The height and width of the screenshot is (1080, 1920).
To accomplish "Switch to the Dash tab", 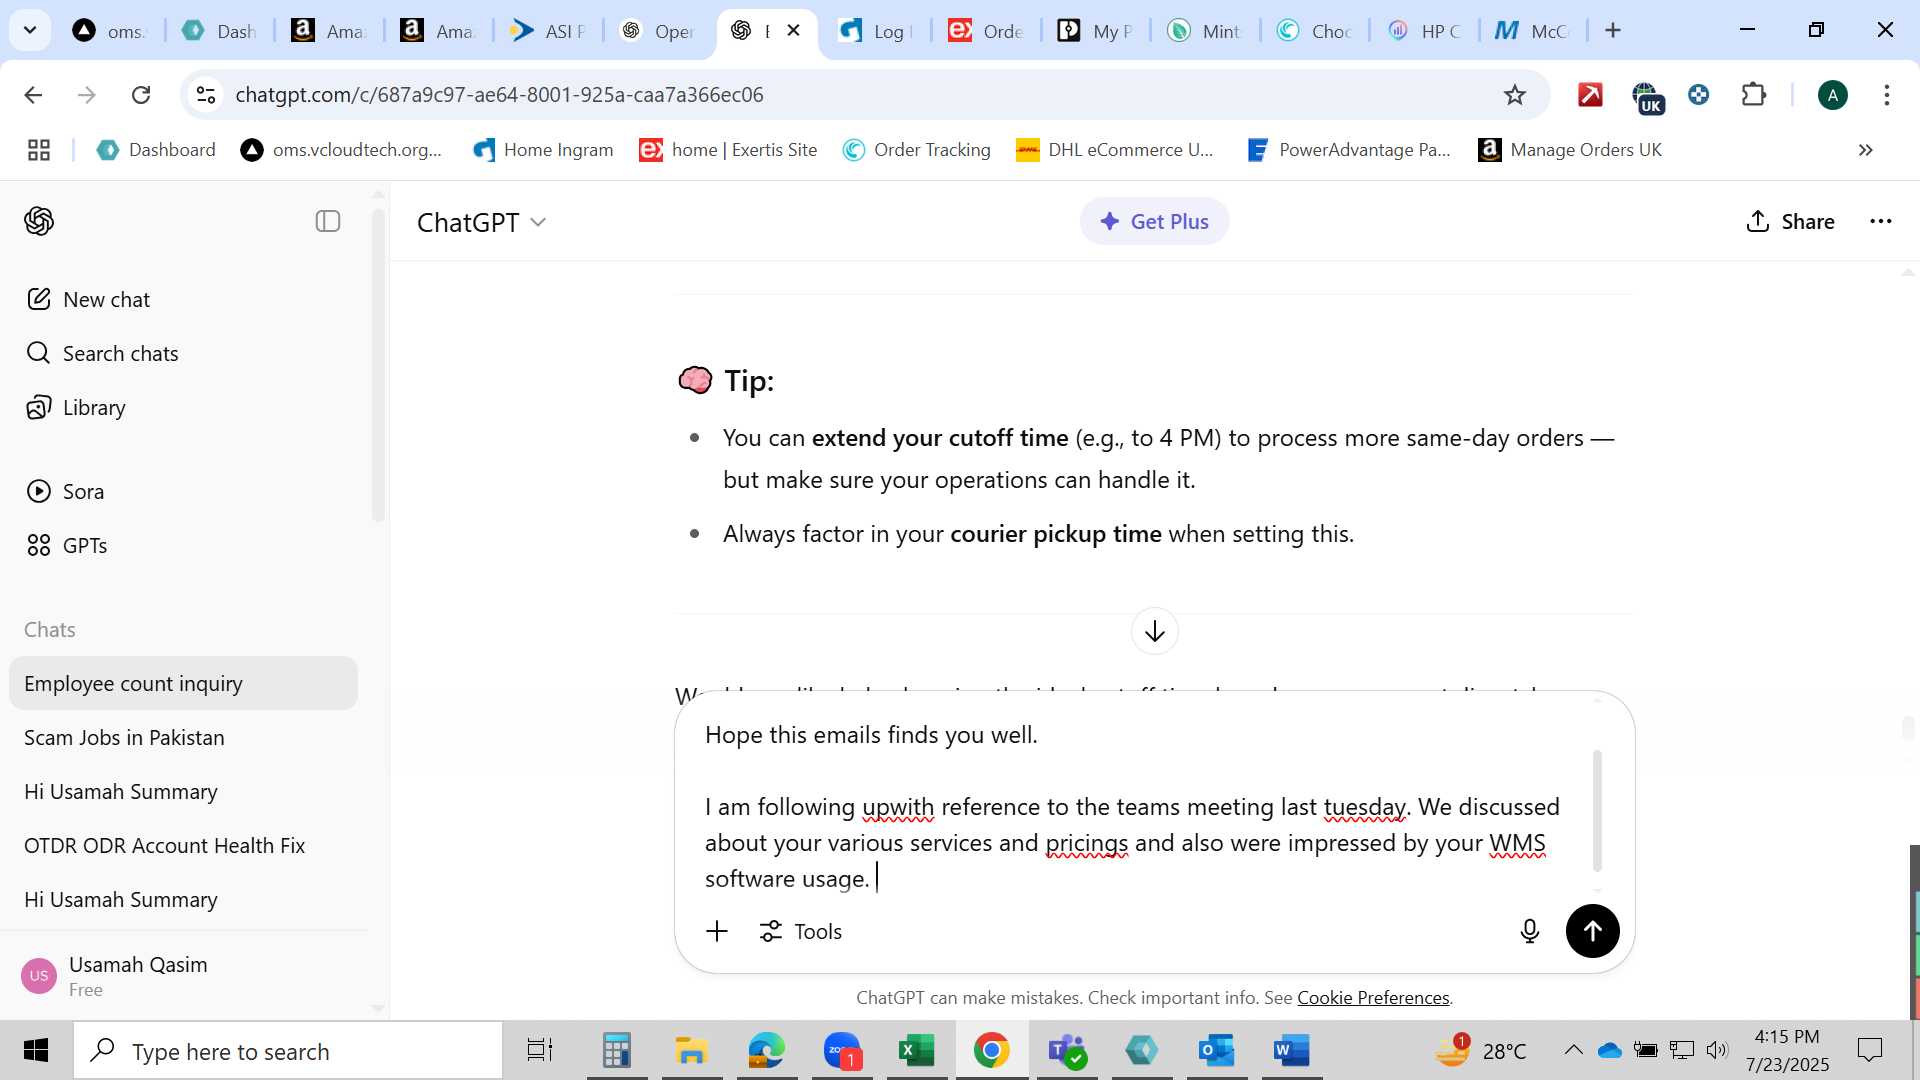I will 221,31.
